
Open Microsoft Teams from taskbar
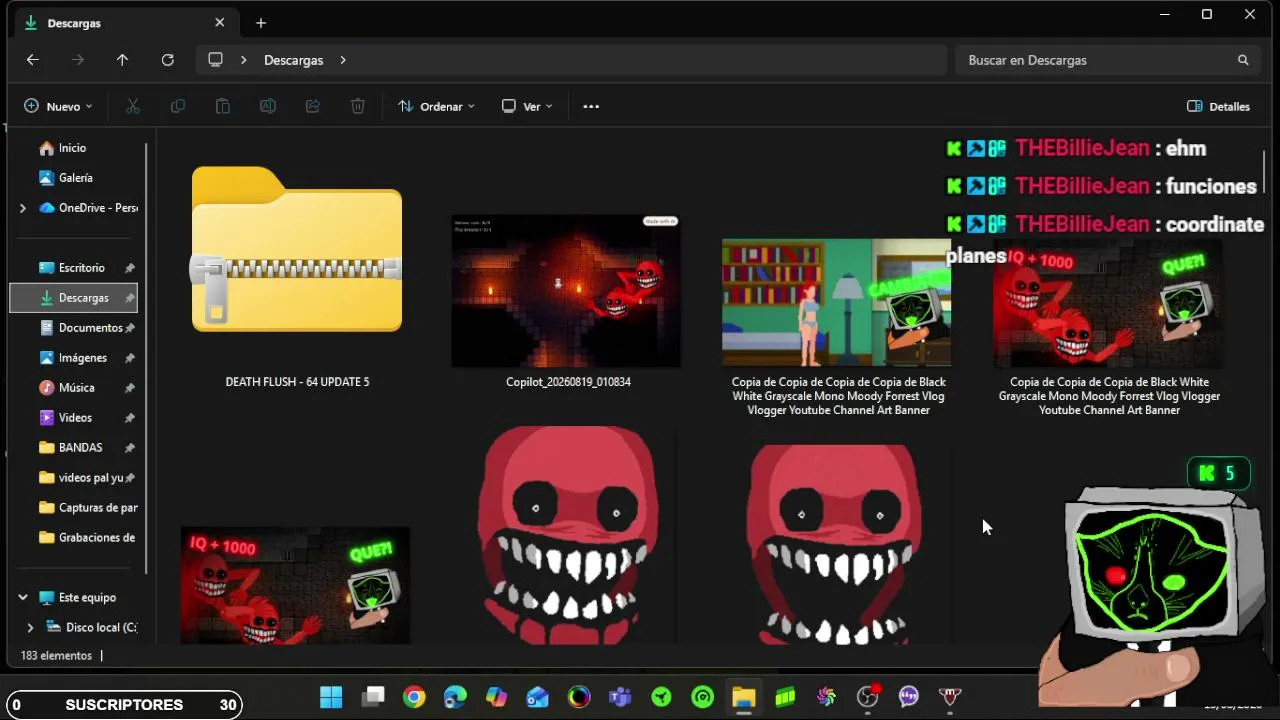(620, 697)
